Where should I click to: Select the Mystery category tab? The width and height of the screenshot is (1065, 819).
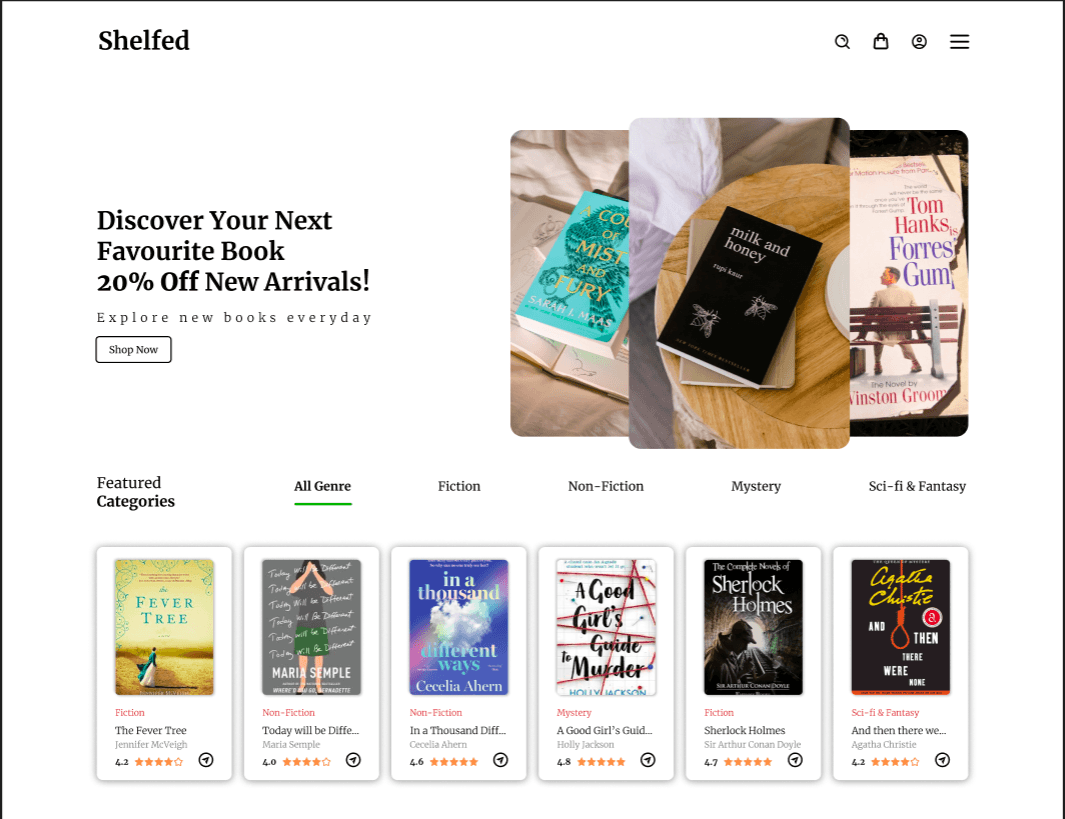pyautogui.click(x=756, y=487)
